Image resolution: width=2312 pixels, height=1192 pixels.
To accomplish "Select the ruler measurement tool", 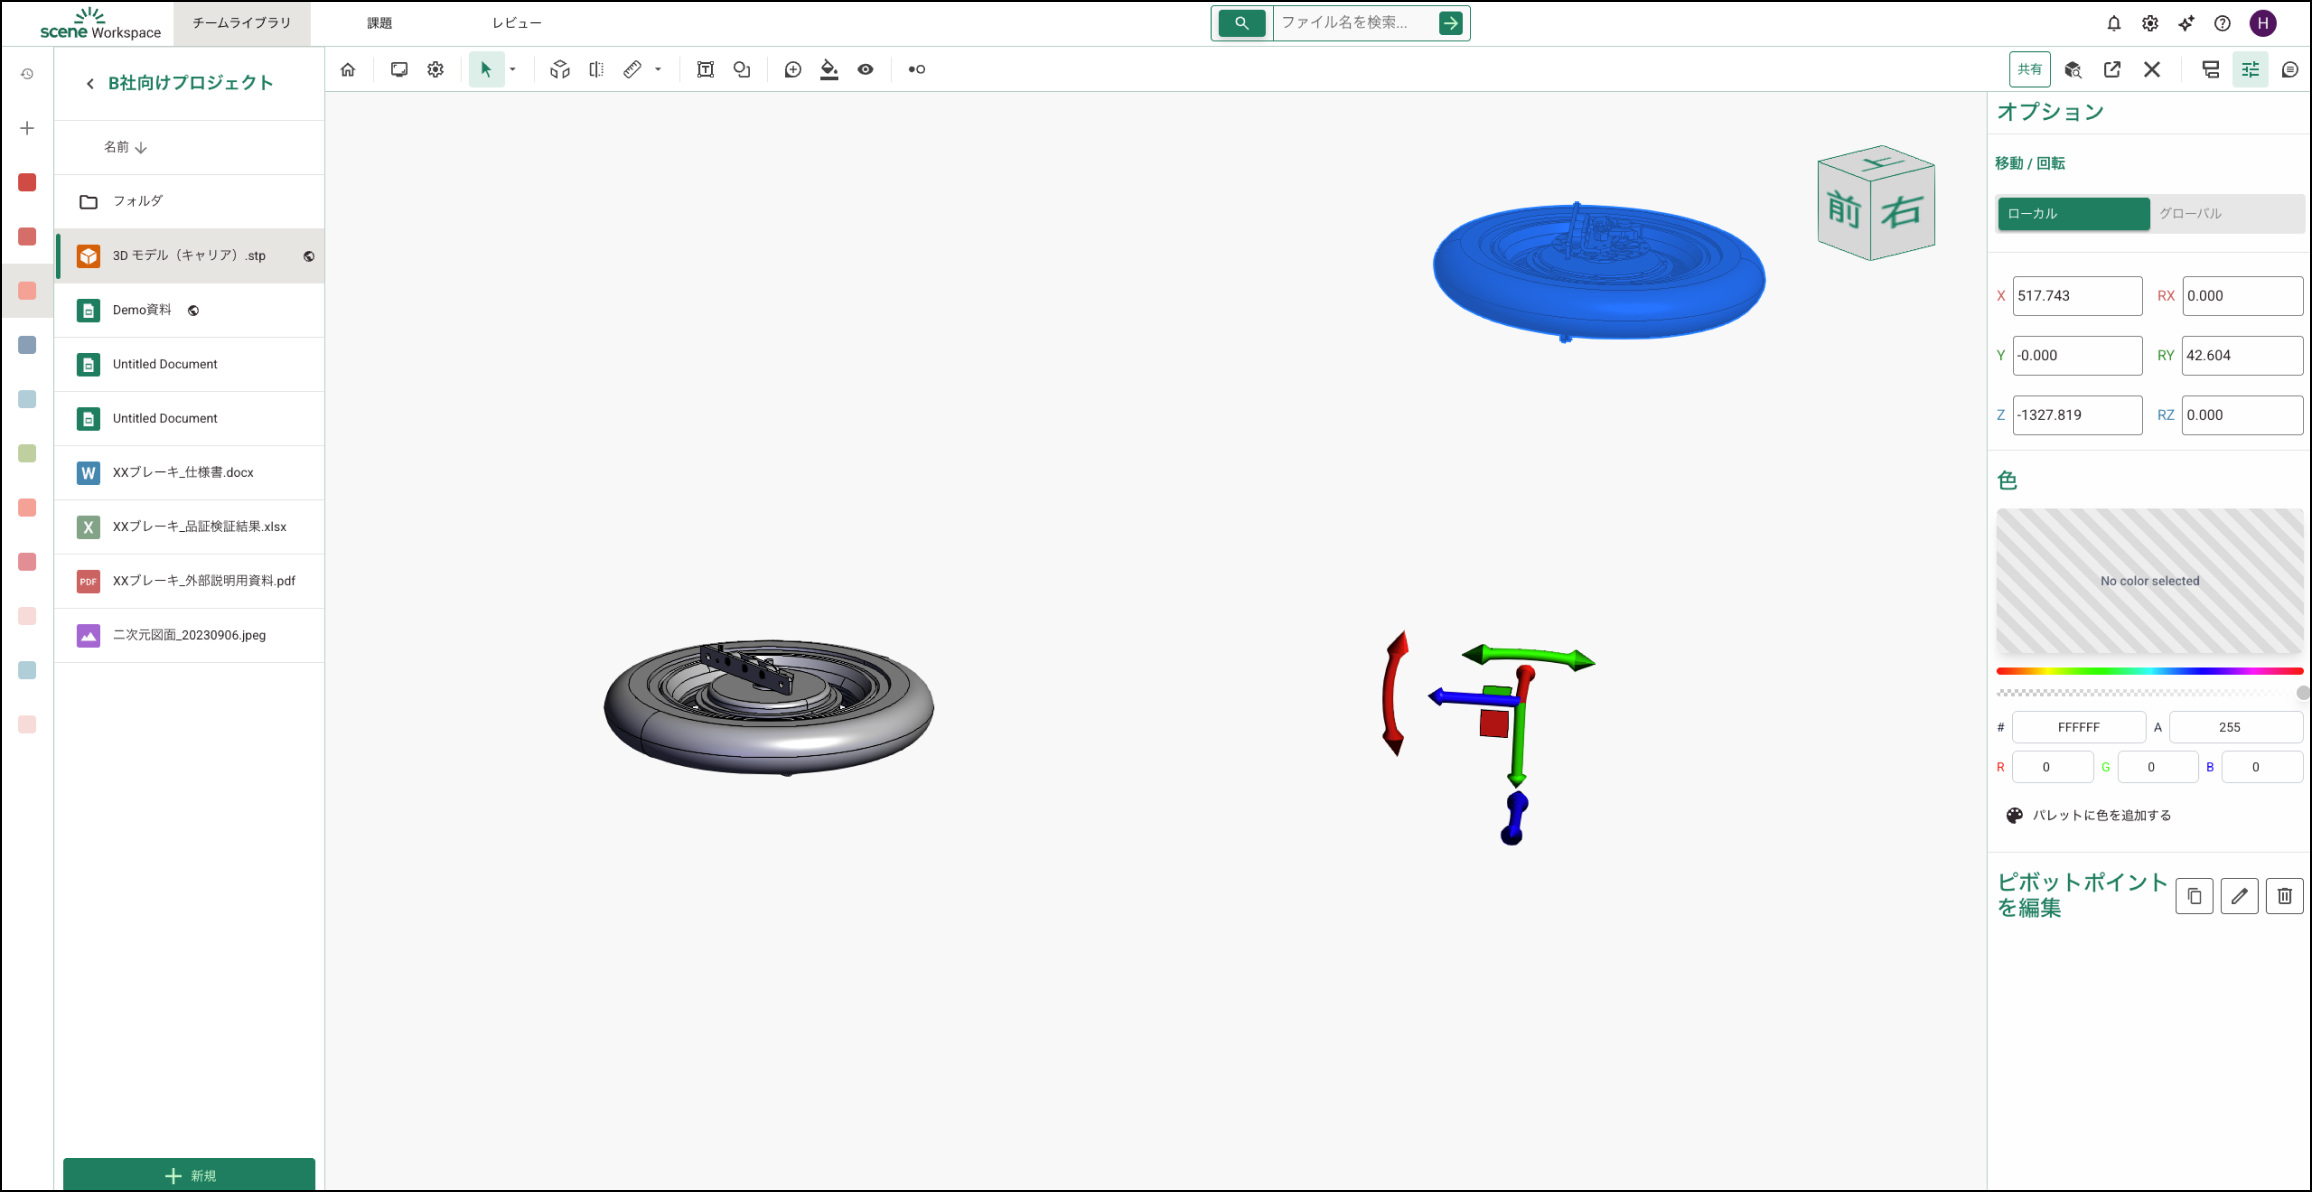I will (632, 70).
